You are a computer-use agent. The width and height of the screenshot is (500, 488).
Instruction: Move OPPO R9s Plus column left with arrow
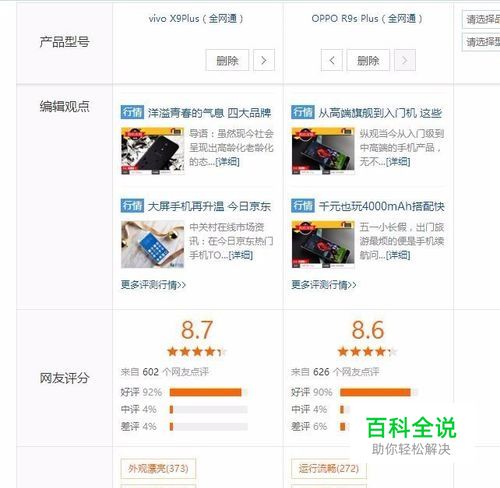[x=332, y=60]
